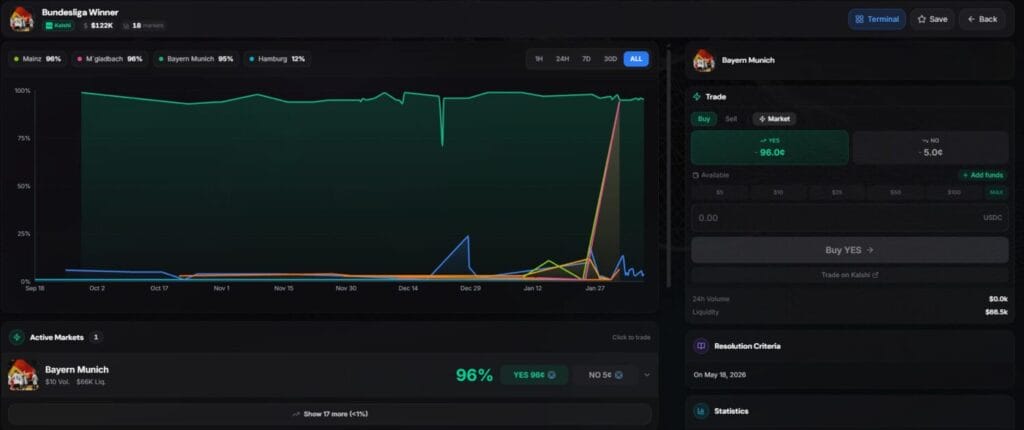Screen dimensions: 1024x430
Task: Choose the $50 quick amount
Action: (896, 192)
